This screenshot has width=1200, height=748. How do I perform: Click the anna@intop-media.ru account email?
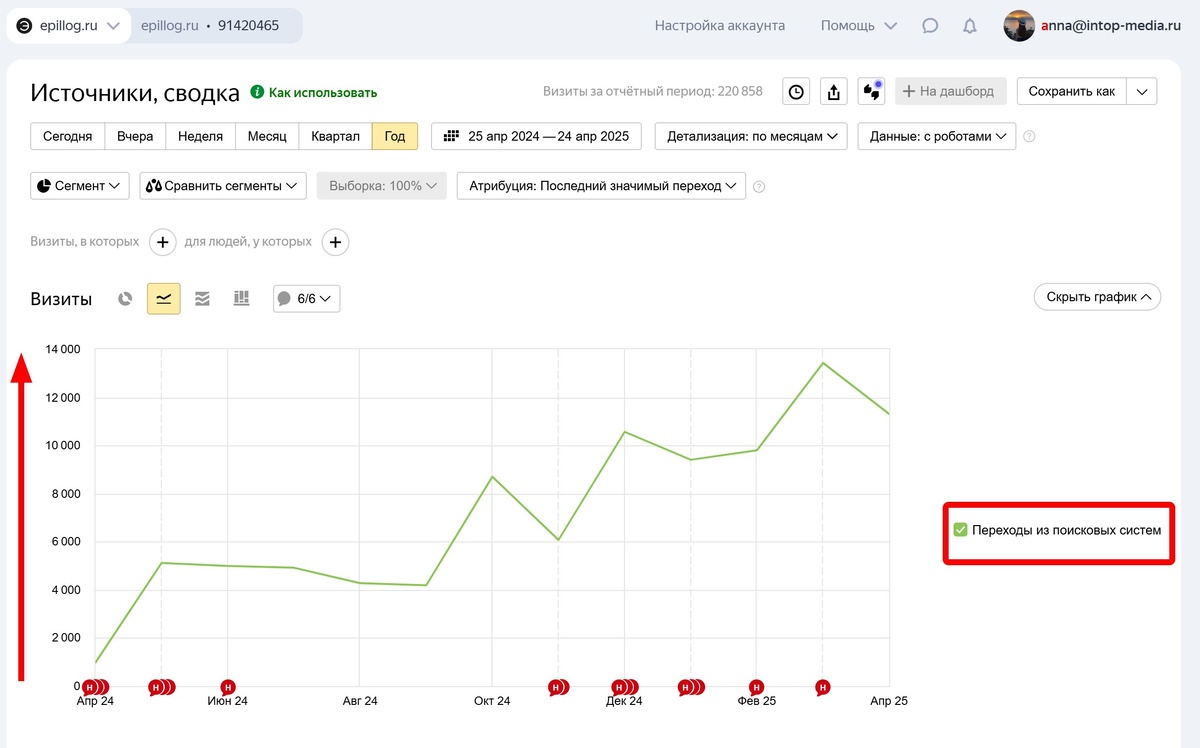click(1112, 26)
